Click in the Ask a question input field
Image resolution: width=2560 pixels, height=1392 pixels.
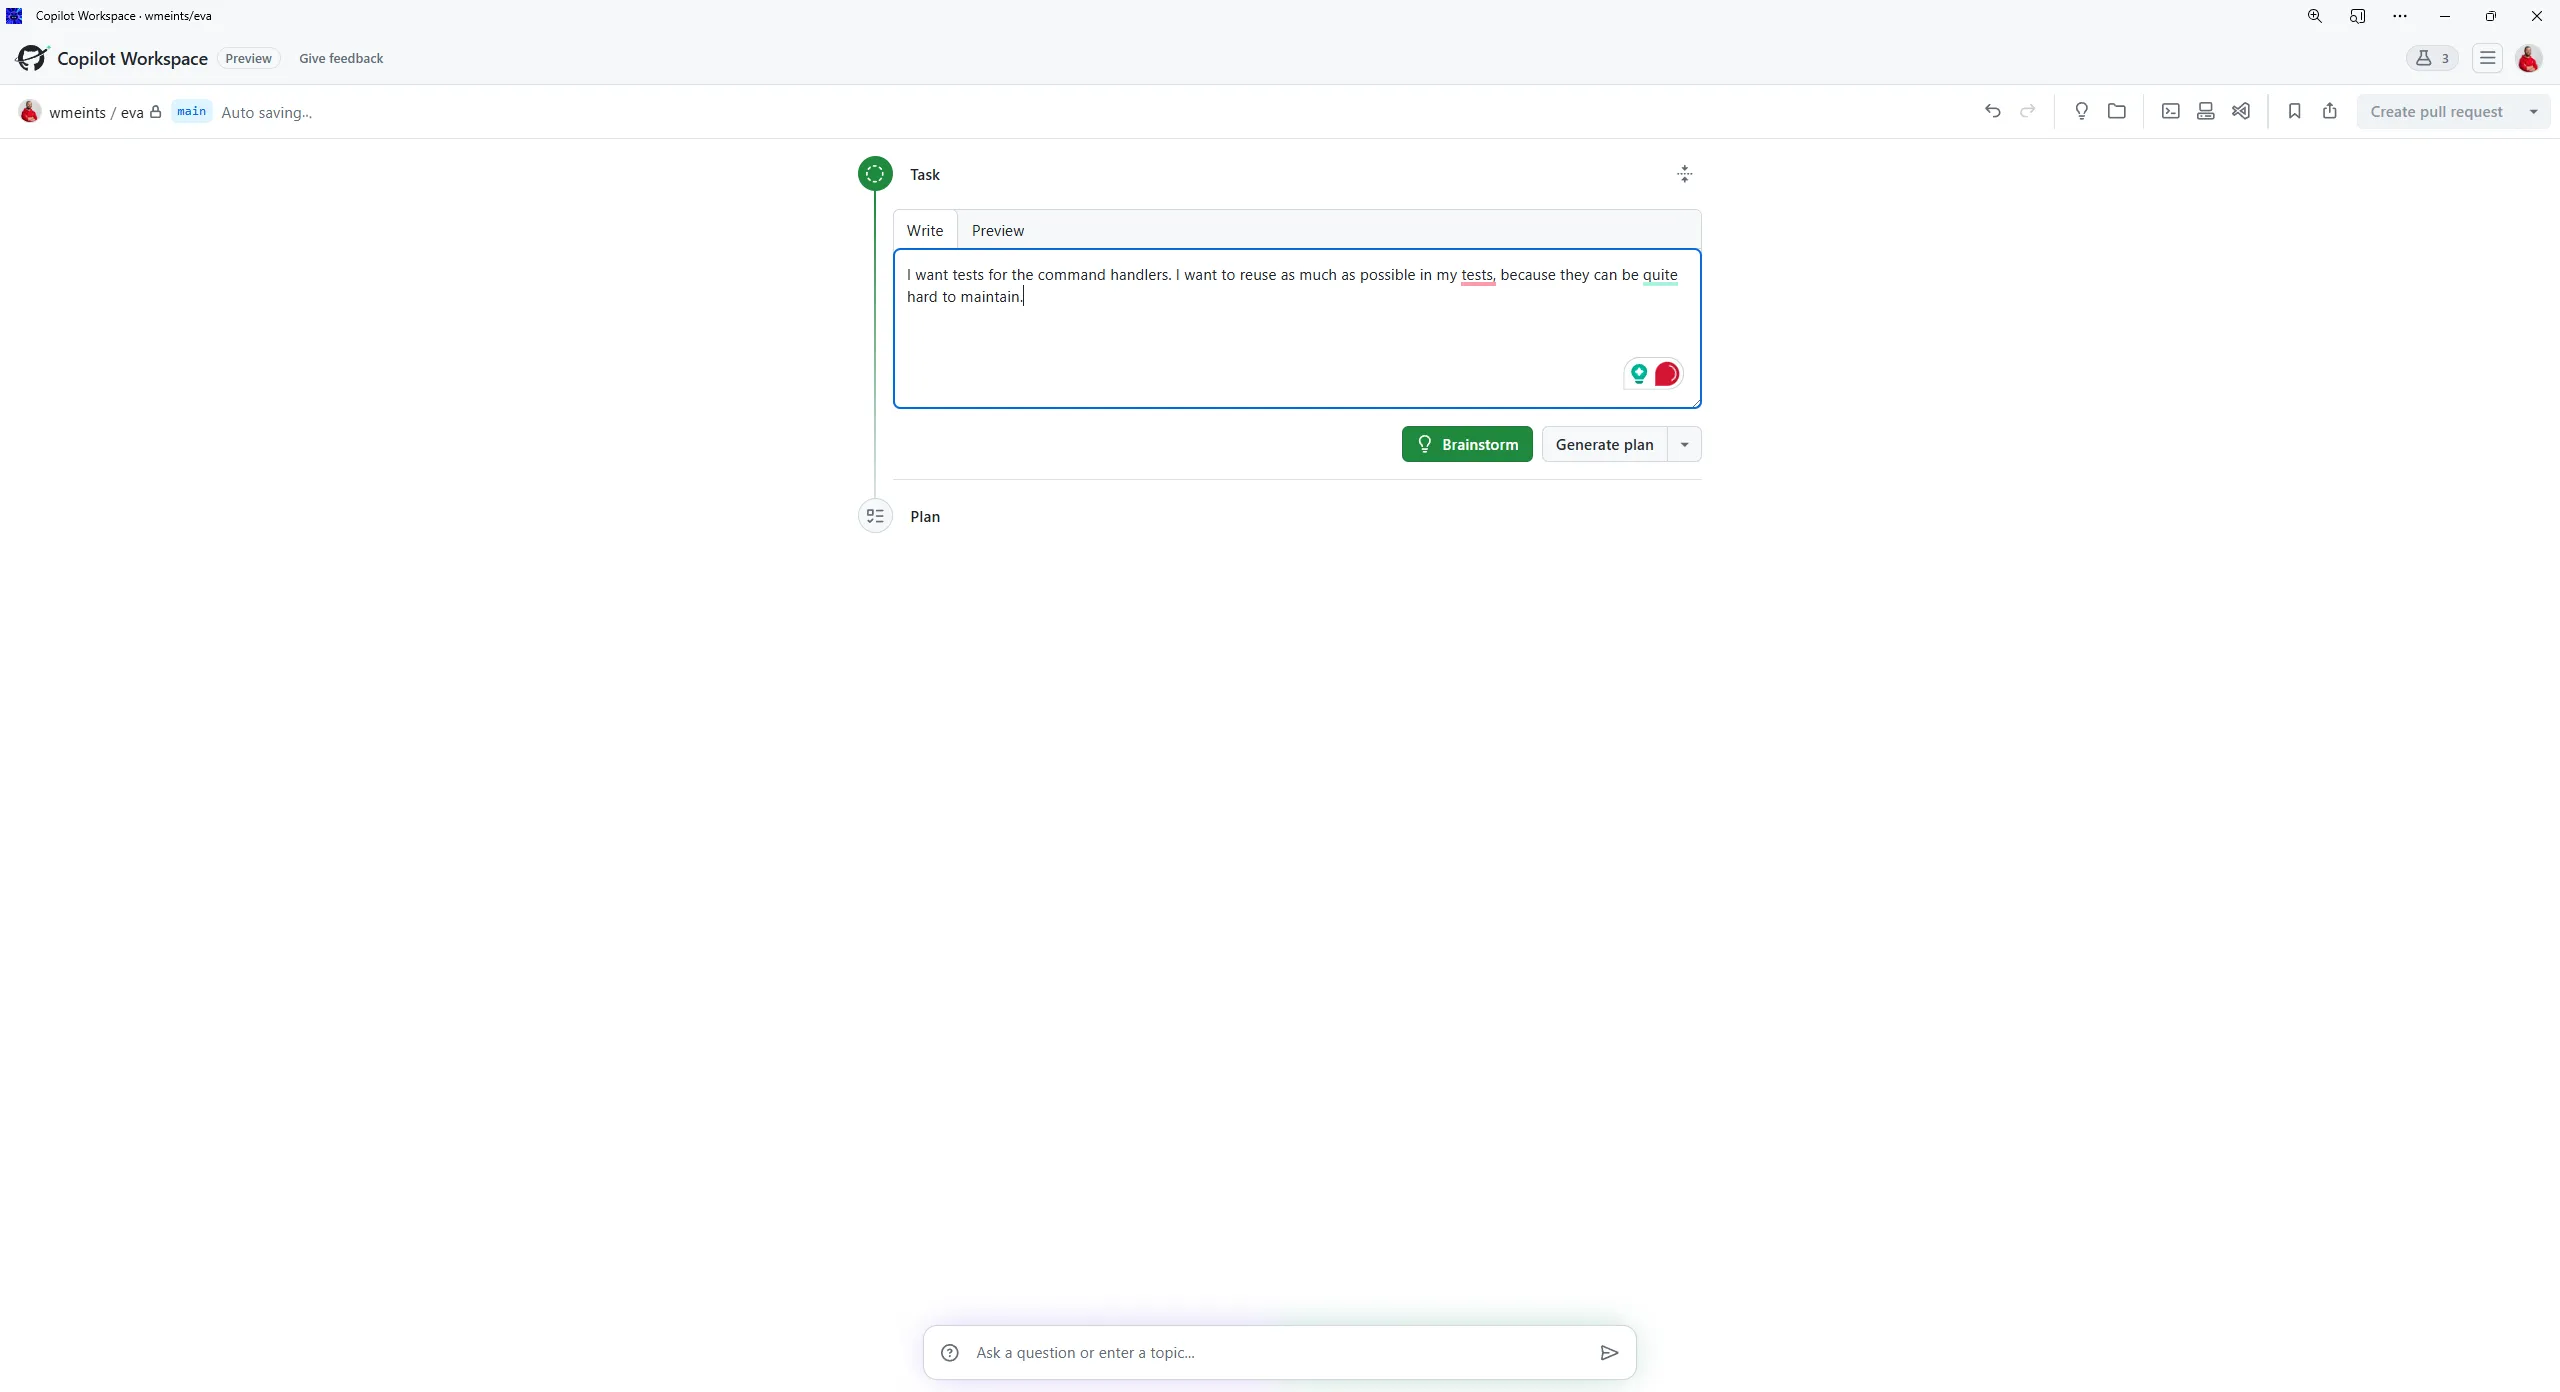click(1280, 1353)
